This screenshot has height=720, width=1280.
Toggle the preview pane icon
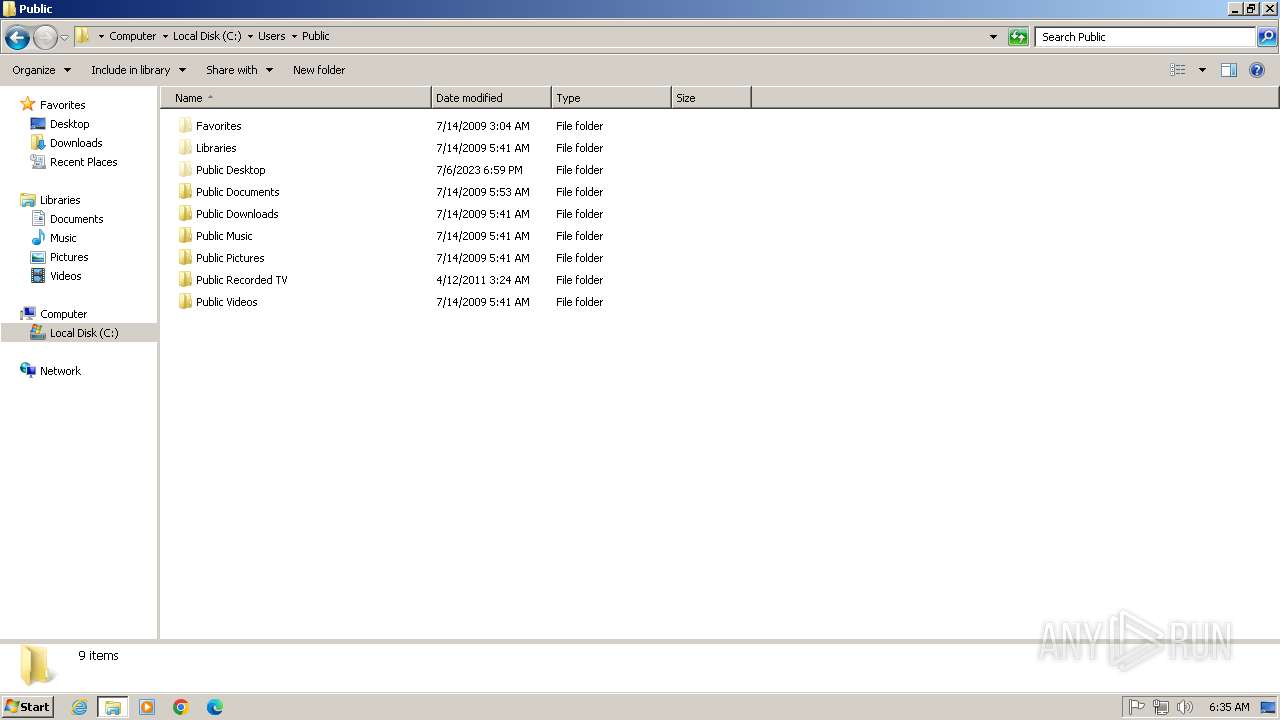[x=1229, y=70]
